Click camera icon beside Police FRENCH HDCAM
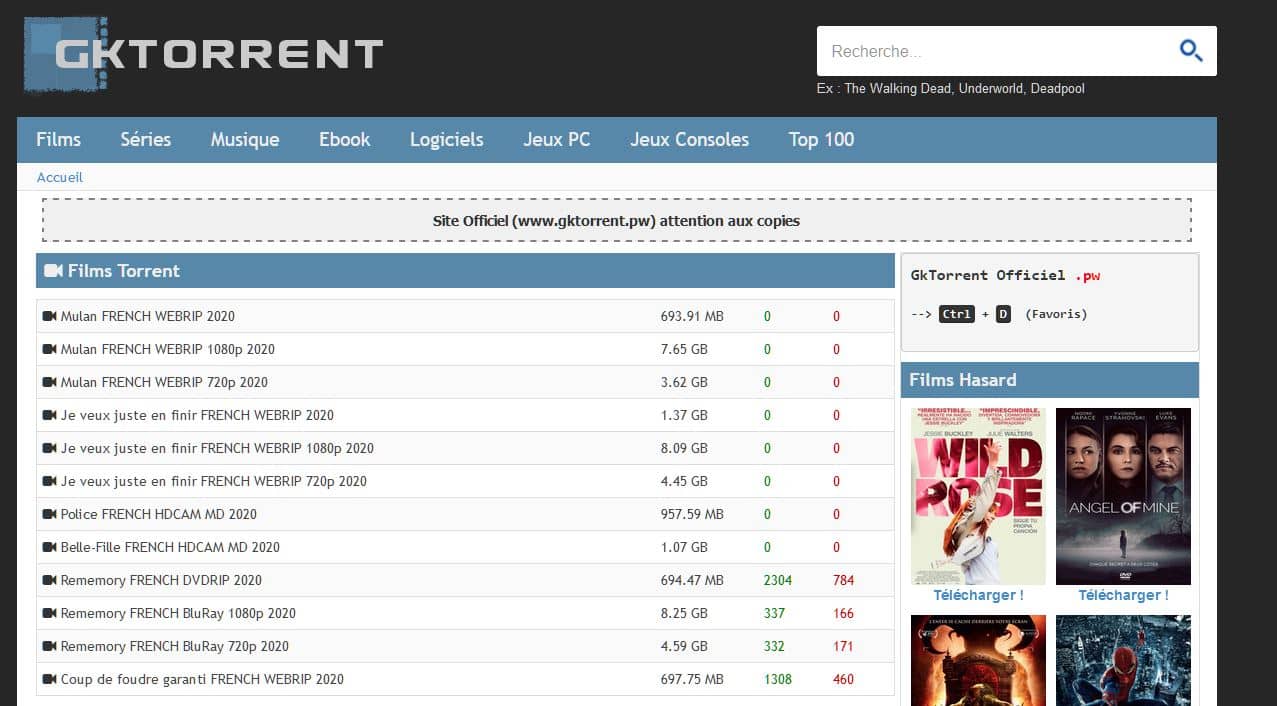The height and width of the screenshot is (706, 1277). click(x=49, y=514)
